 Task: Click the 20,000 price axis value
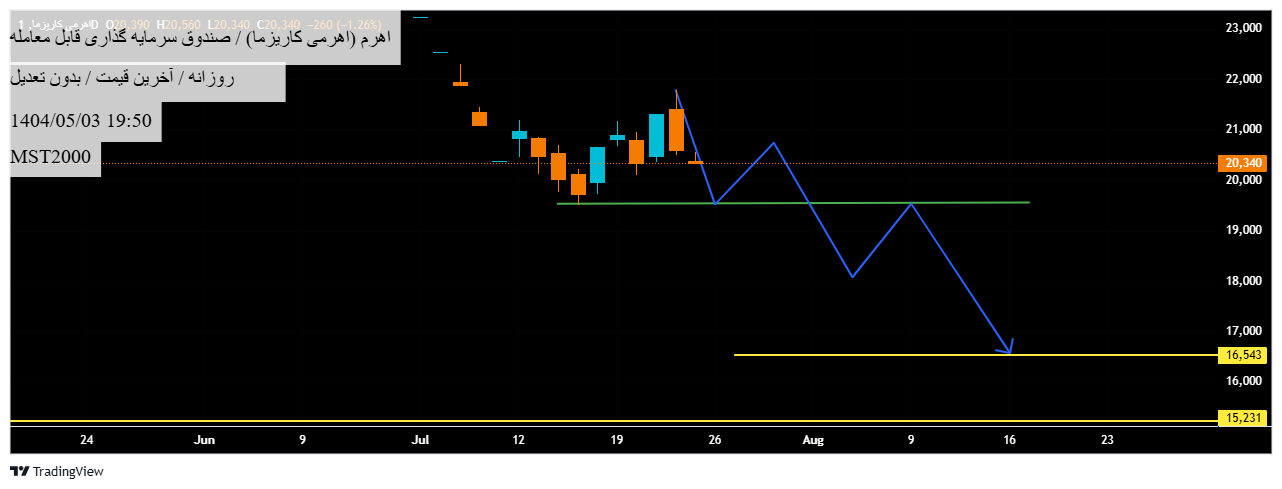(x=1243, y=180)
